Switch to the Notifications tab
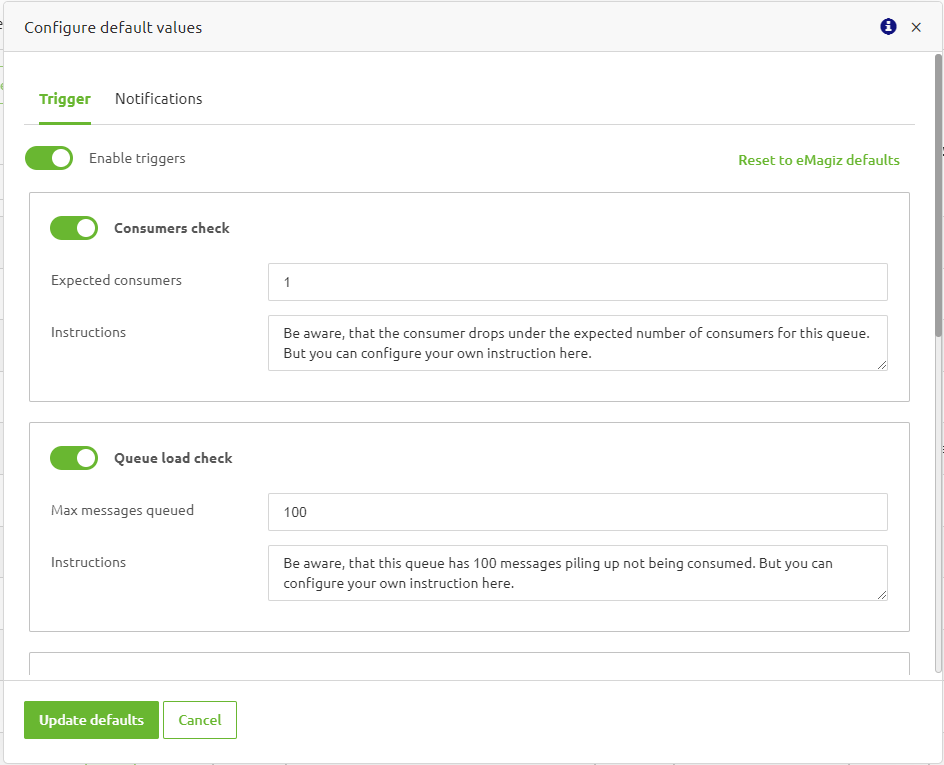The width and height of the screenshot is (944, 765). (x=158, y=98)
